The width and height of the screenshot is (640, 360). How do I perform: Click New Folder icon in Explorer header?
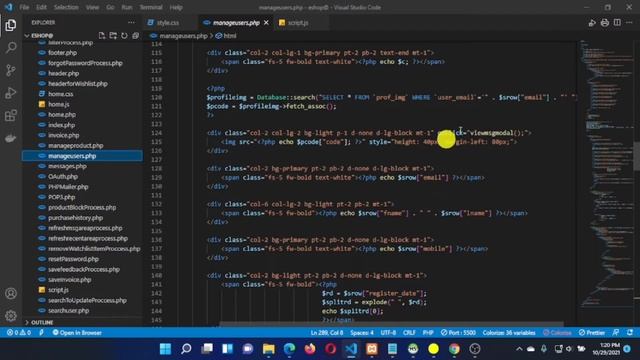pyautogui.click(x=113, y=36)
